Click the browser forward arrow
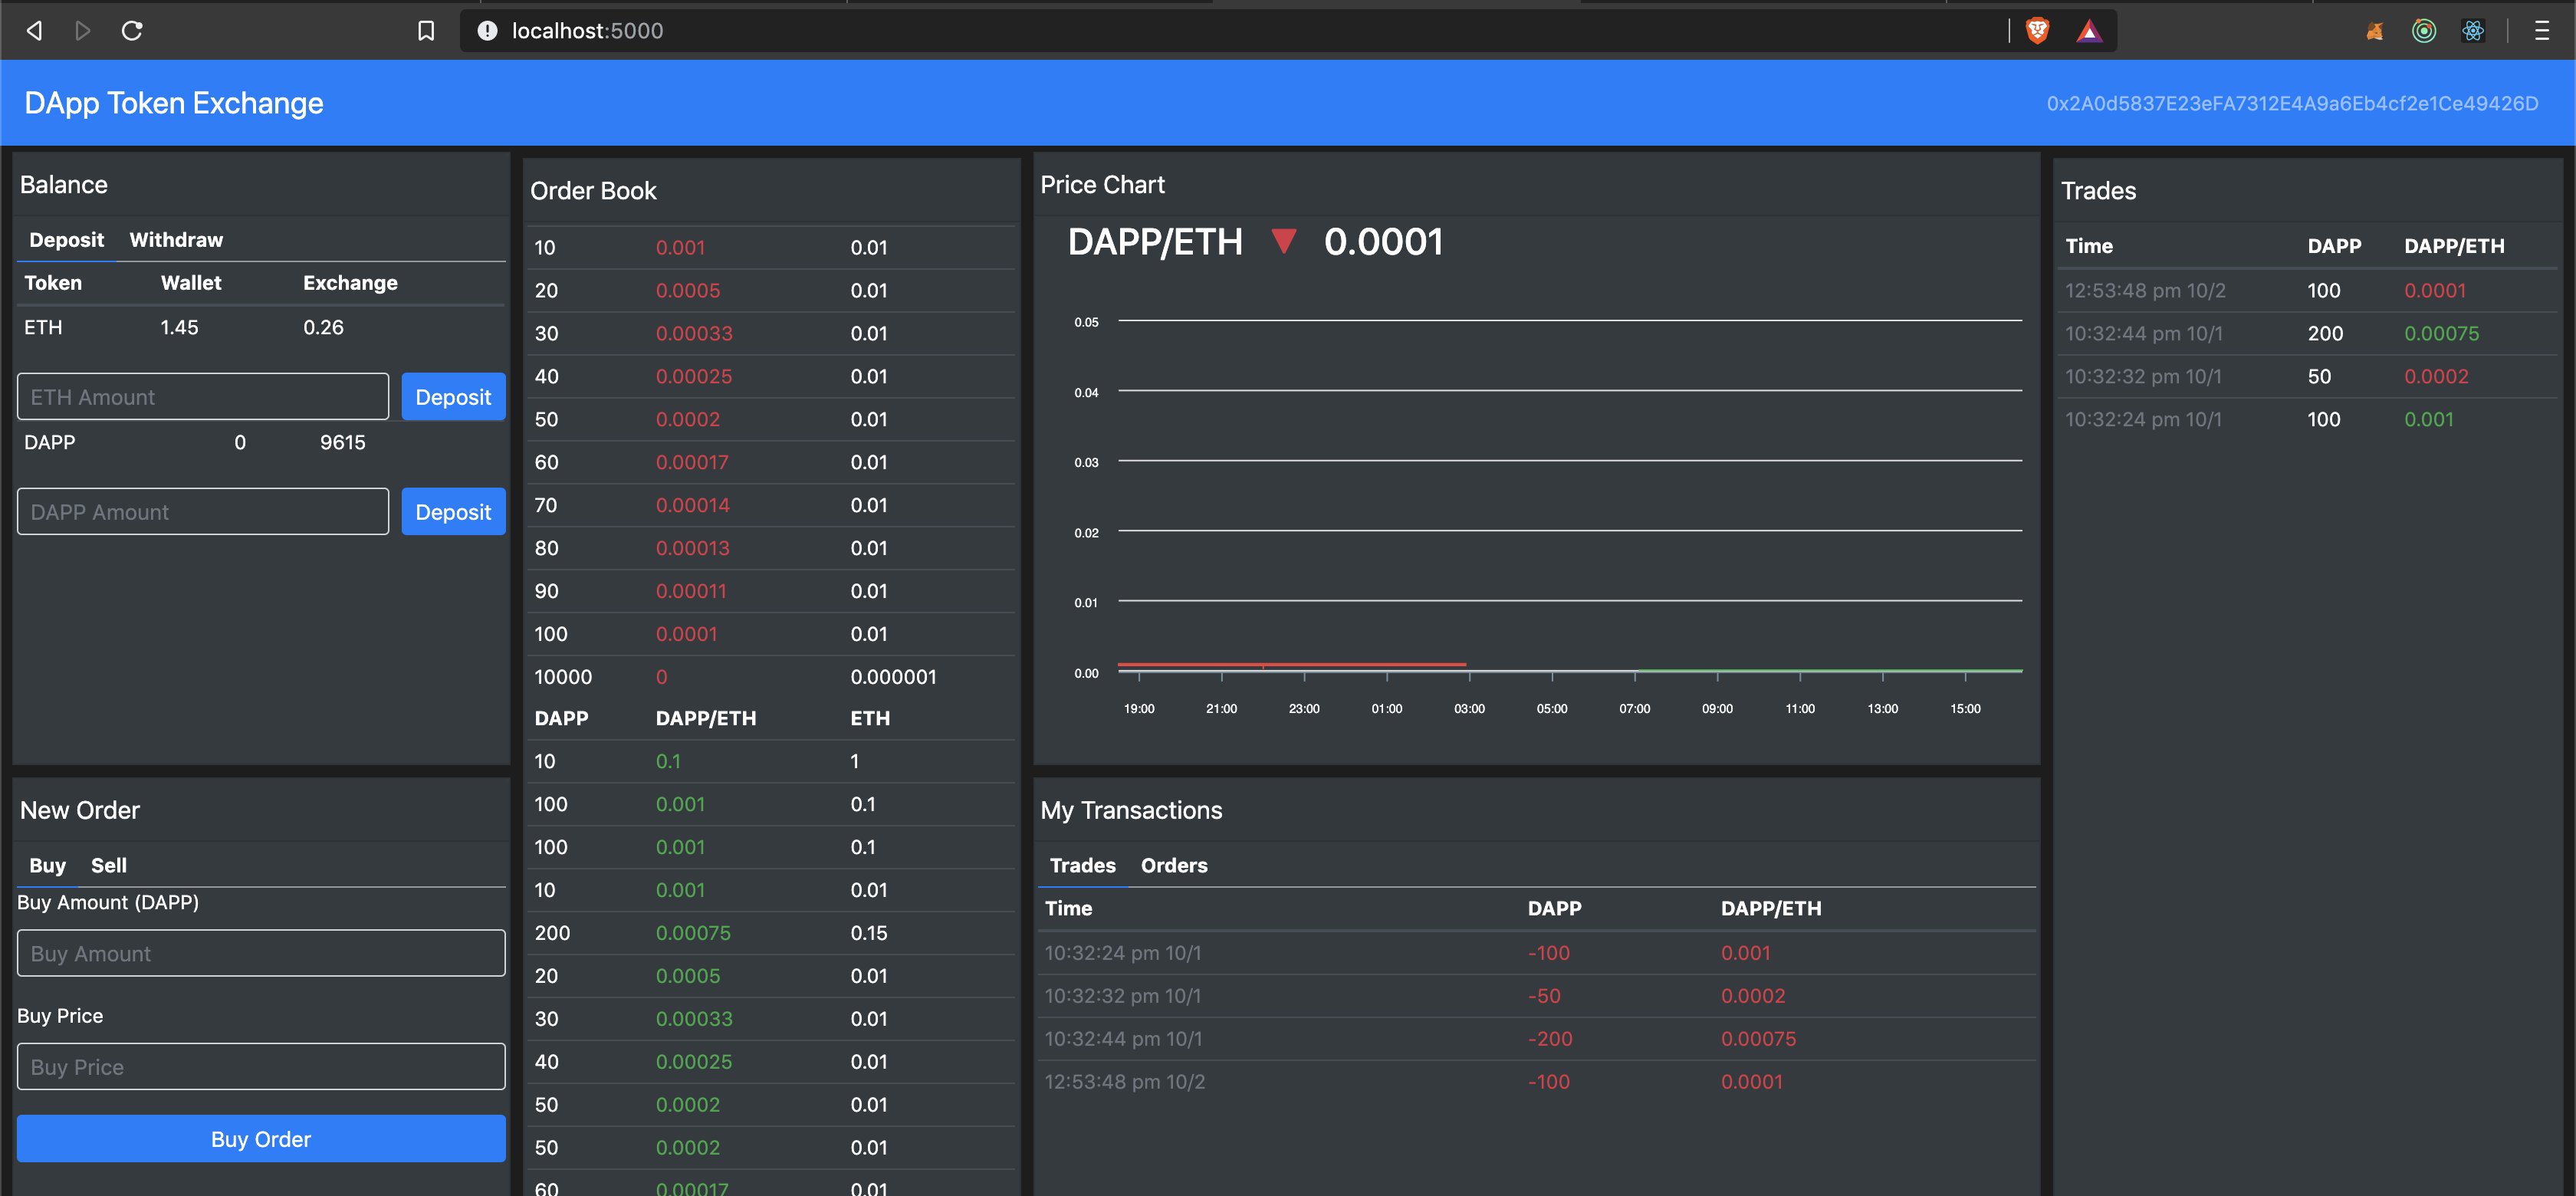The width and height of the screenshot is (2576, 1196). pos(83,31)
